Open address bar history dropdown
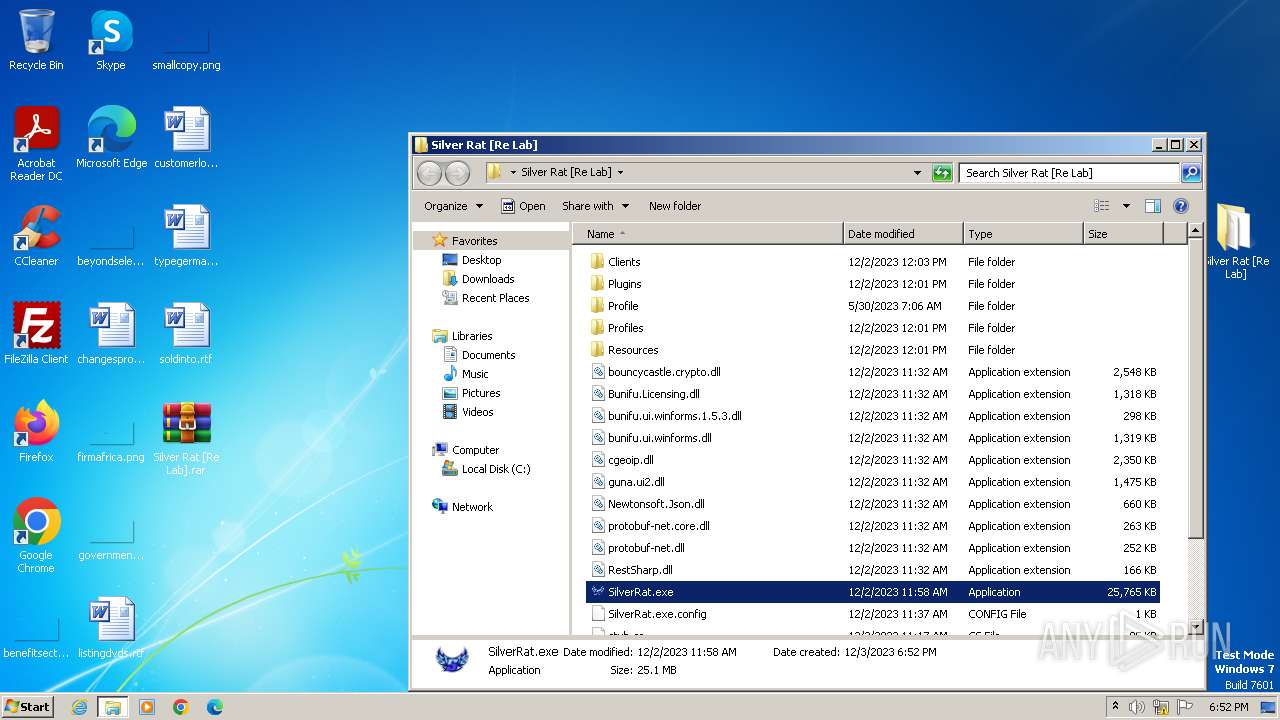This screenshot has height=720, width=1280. [x=917, y=173]
